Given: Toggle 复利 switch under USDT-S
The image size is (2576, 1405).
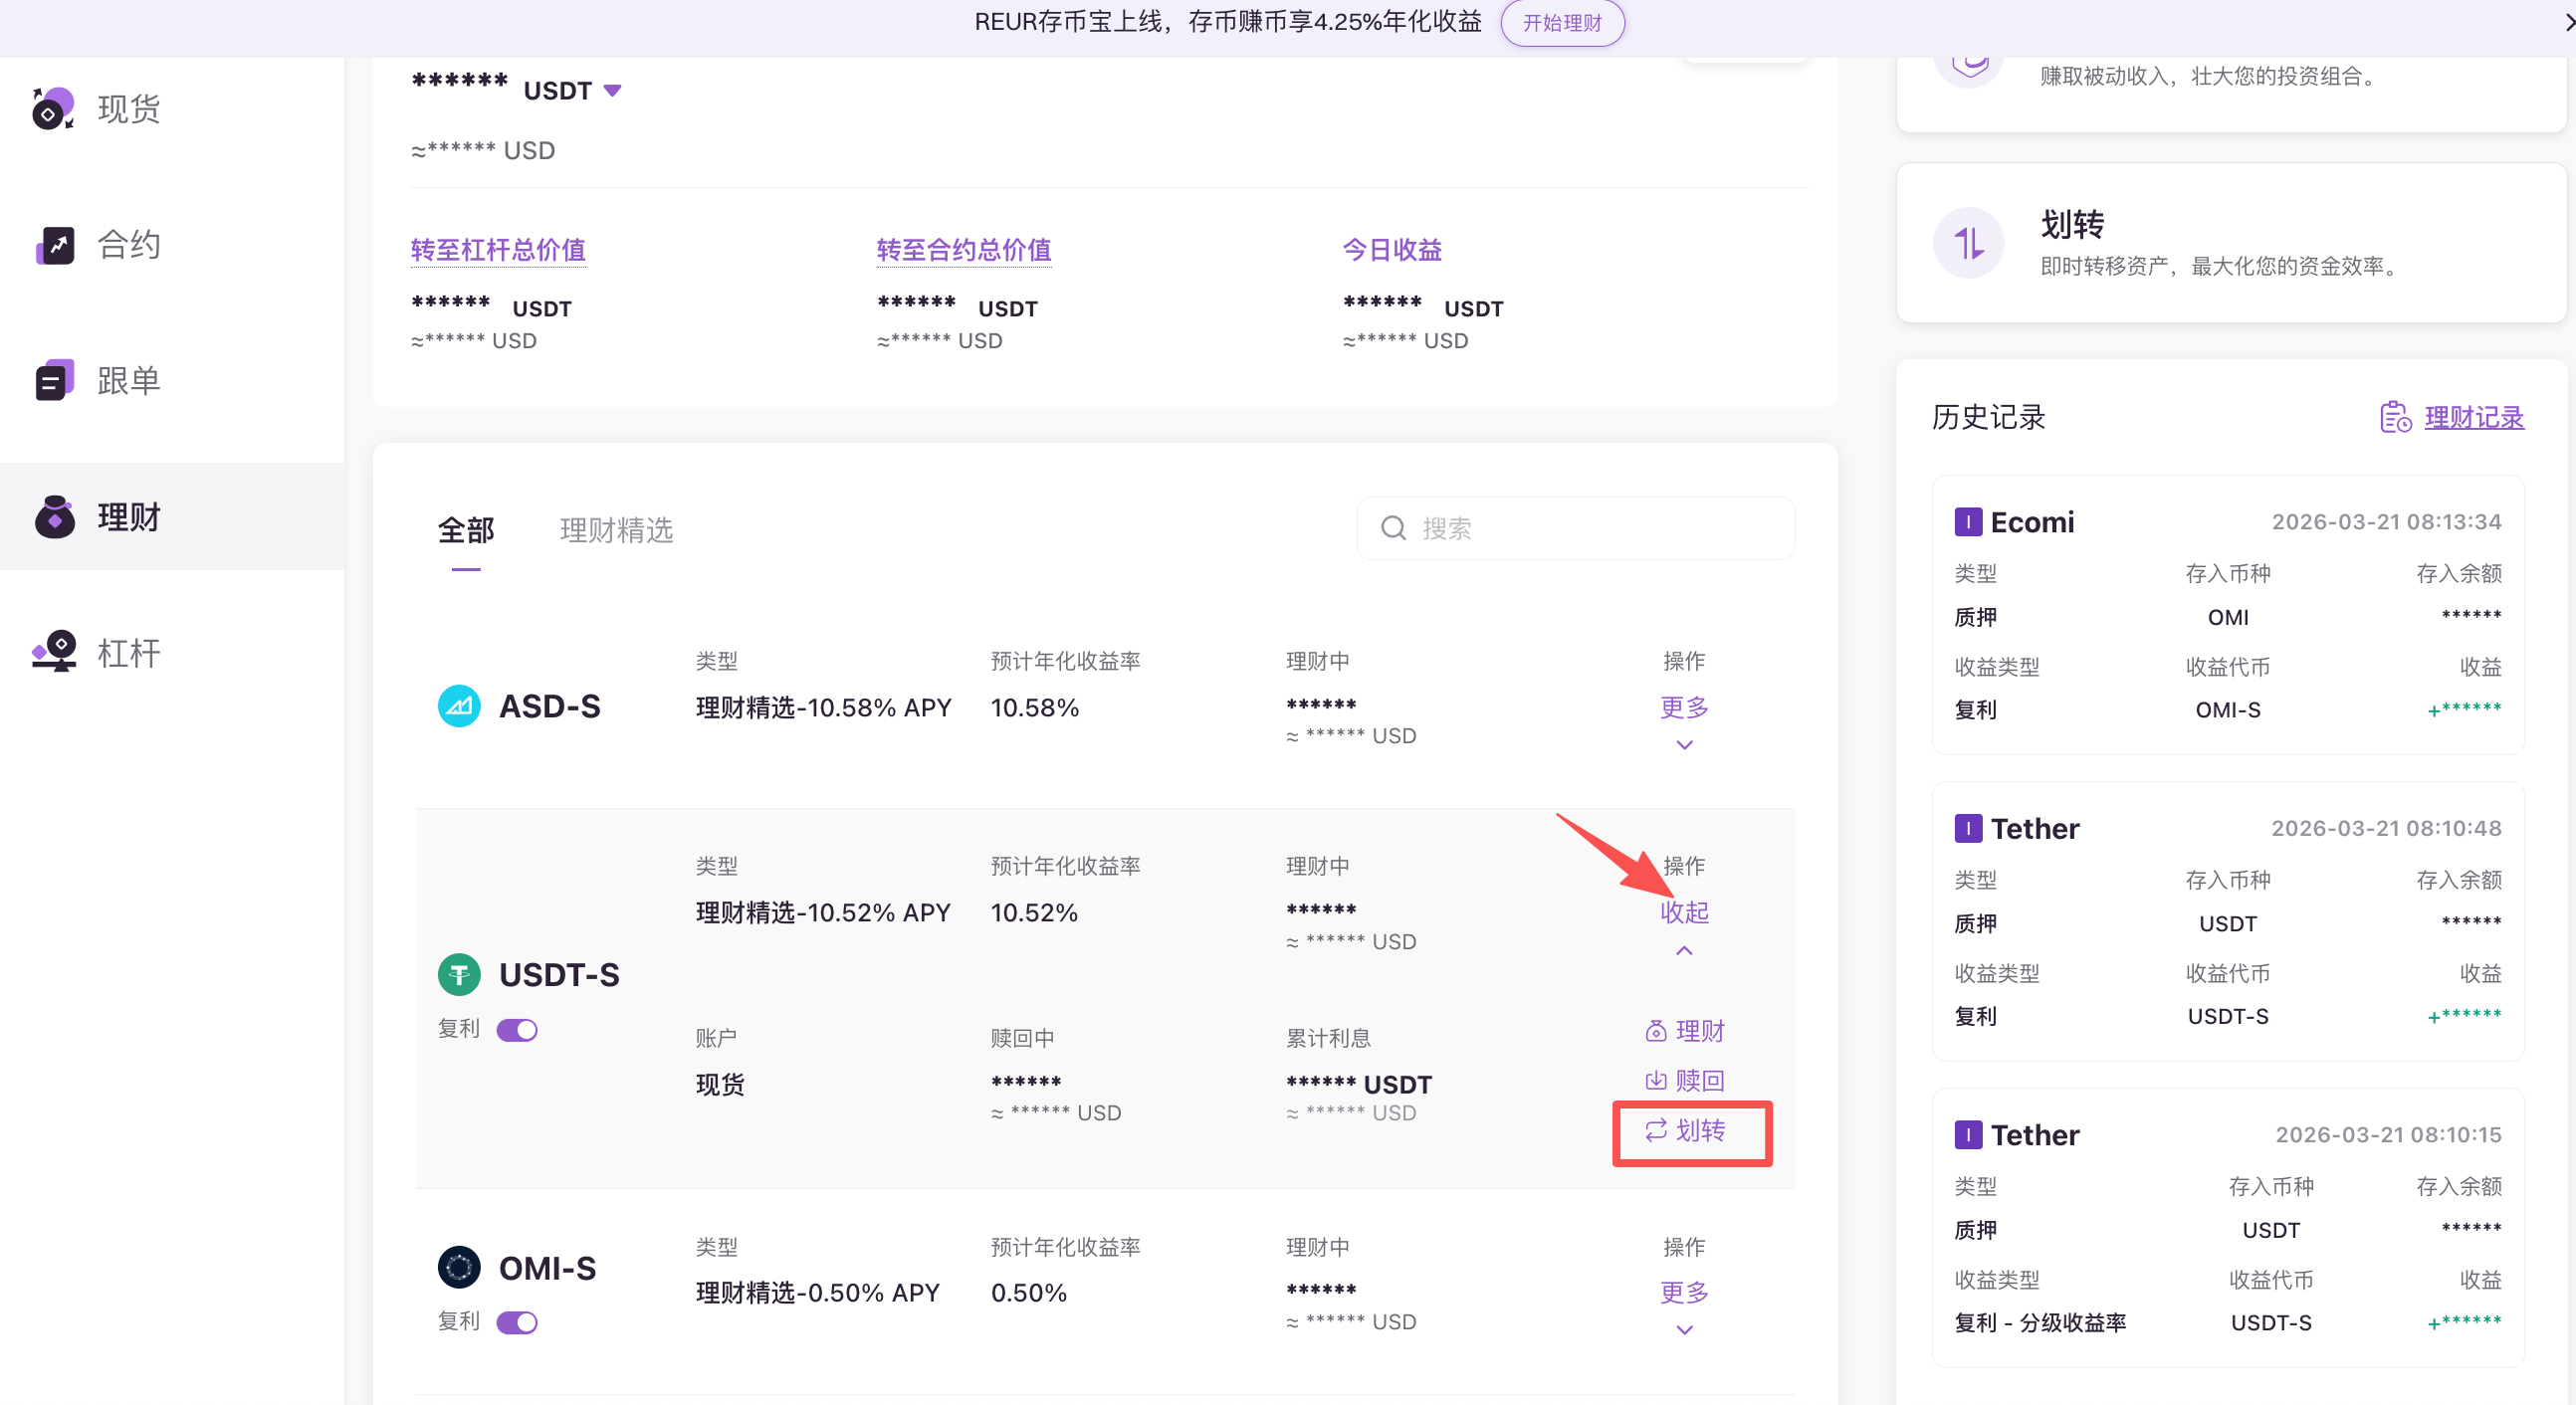Looking at the screenshot, I should pyautogui.click(x=517, y=1030).
